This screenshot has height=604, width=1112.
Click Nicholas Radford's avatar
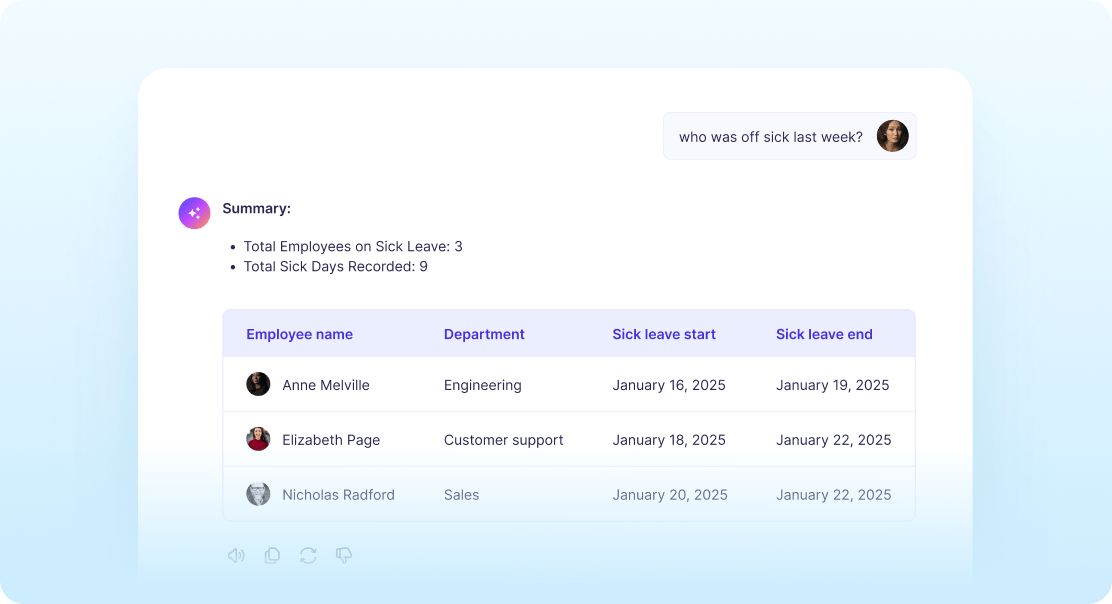click(x=258, y=494)
